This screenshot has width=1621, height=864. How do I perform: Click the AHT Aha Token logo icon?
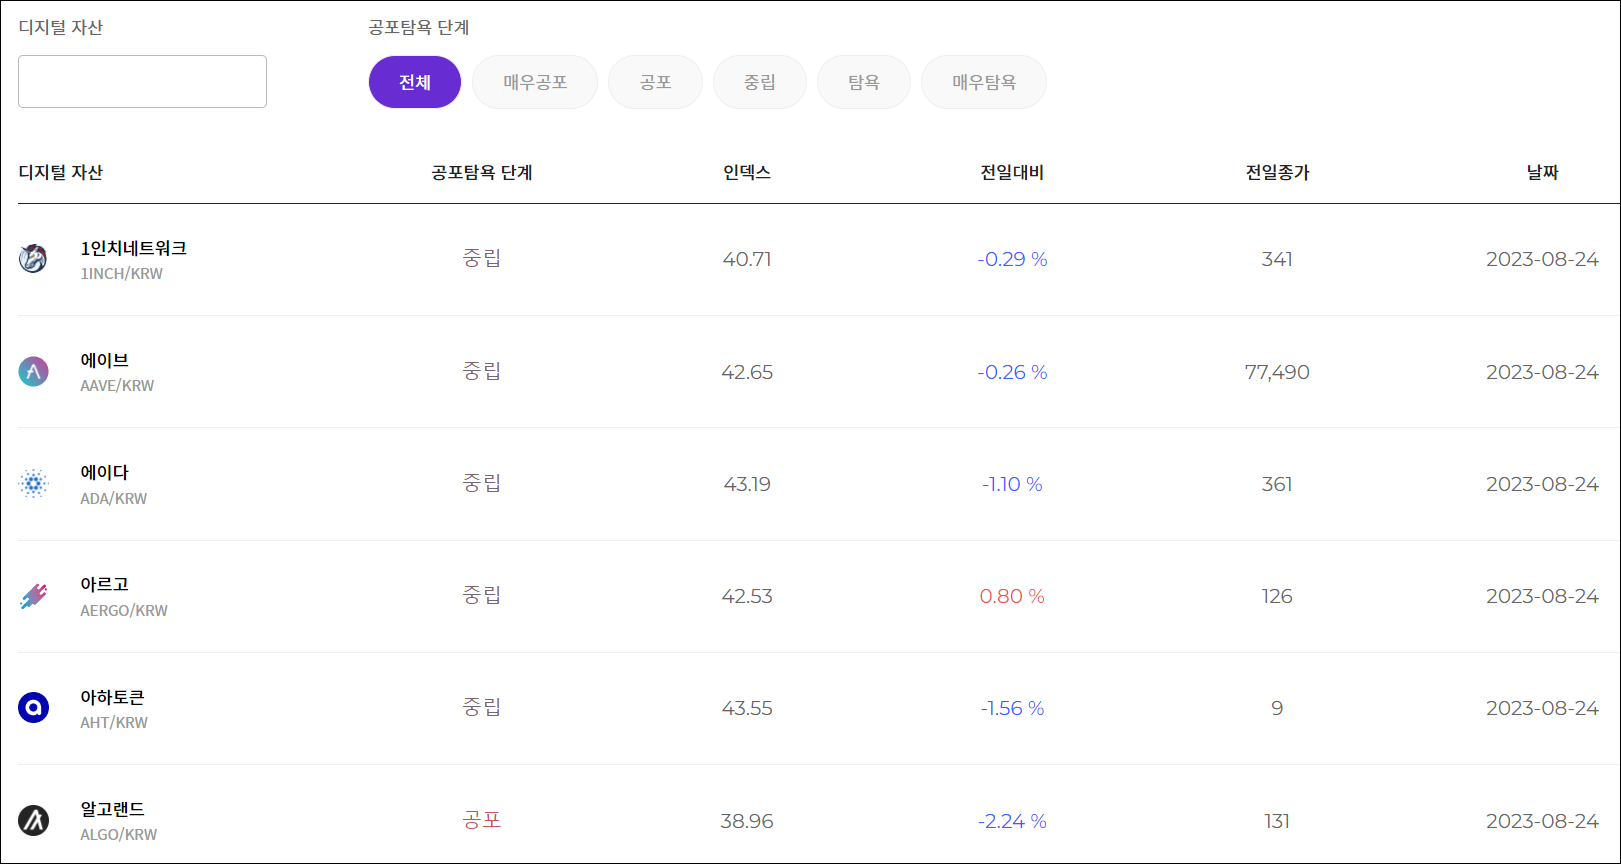[33, 708]
